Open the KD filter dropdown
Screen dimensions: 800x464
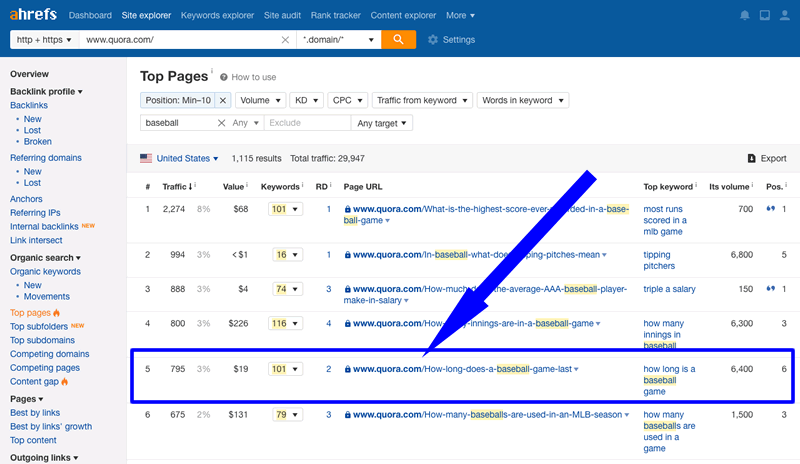pos(307,101)
